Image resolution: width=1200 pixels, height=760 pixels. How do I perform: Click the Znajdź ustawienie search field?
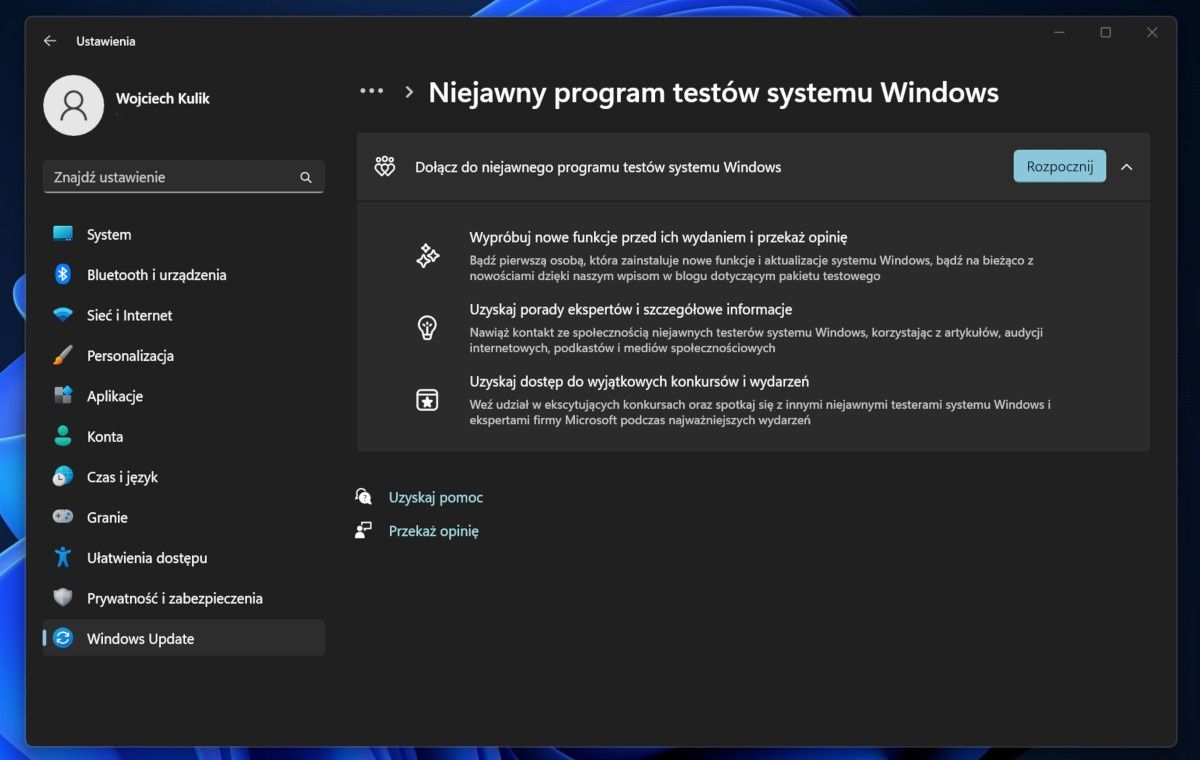[184, 177]
